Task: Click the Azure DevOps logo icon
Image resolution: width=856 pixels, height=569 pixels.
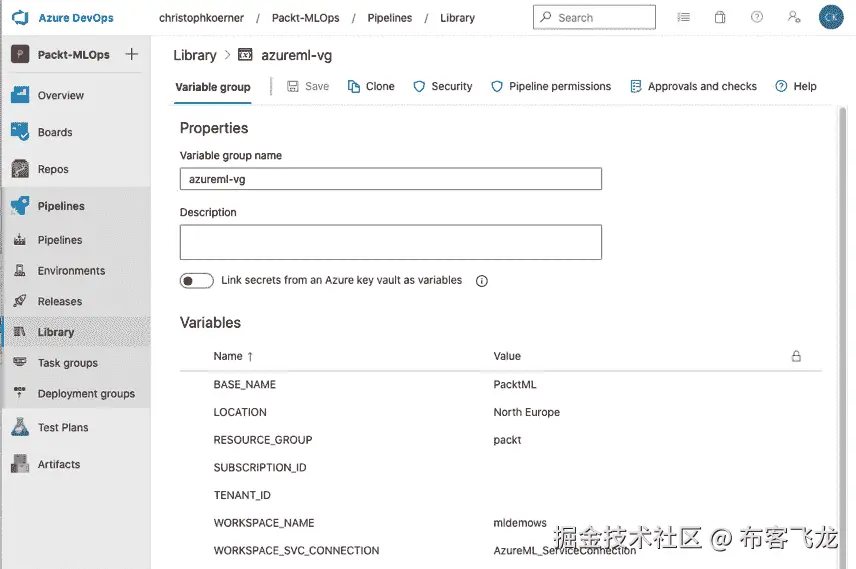Action: (x=20, y=17)
